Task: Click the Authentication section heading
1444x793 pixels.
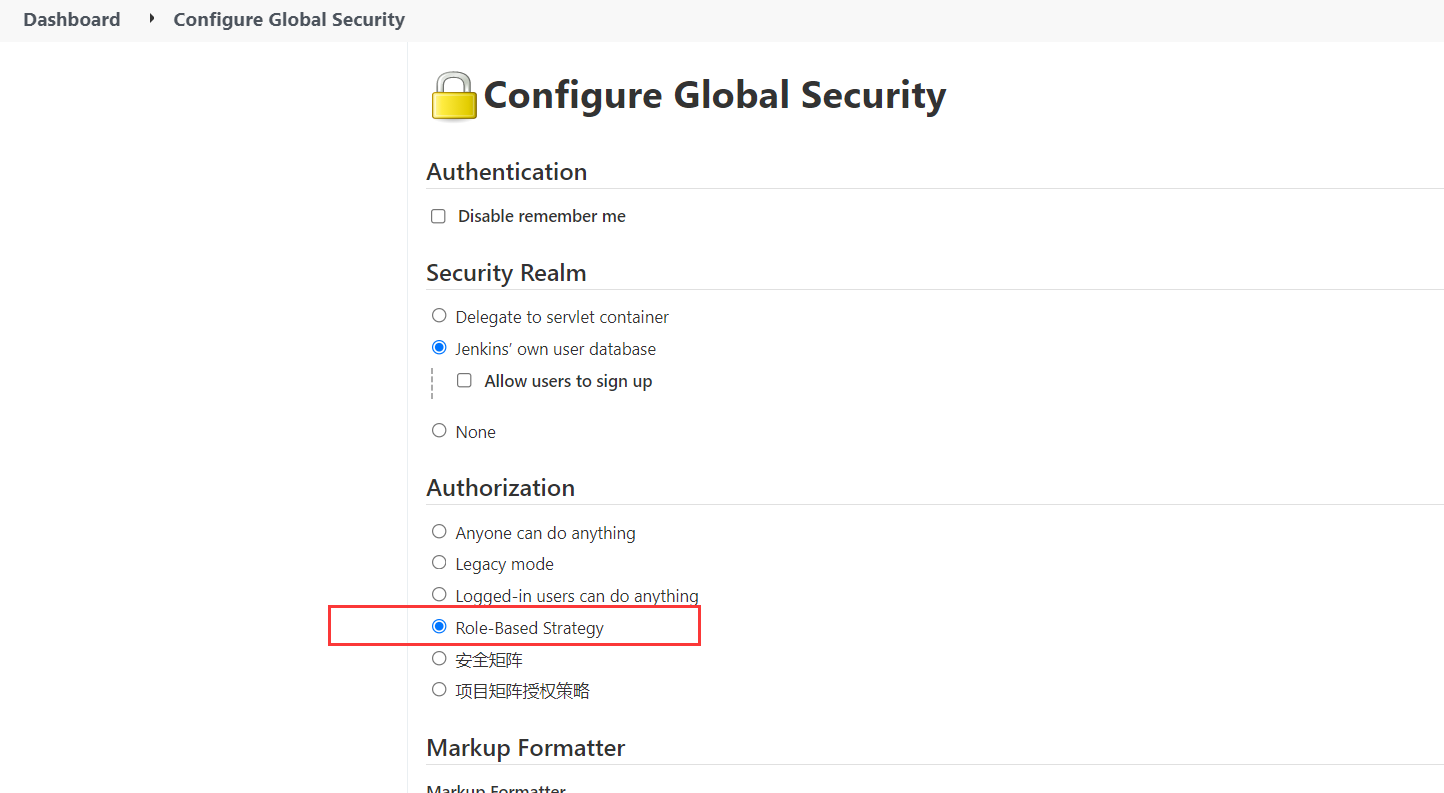Action: [506, 172]
